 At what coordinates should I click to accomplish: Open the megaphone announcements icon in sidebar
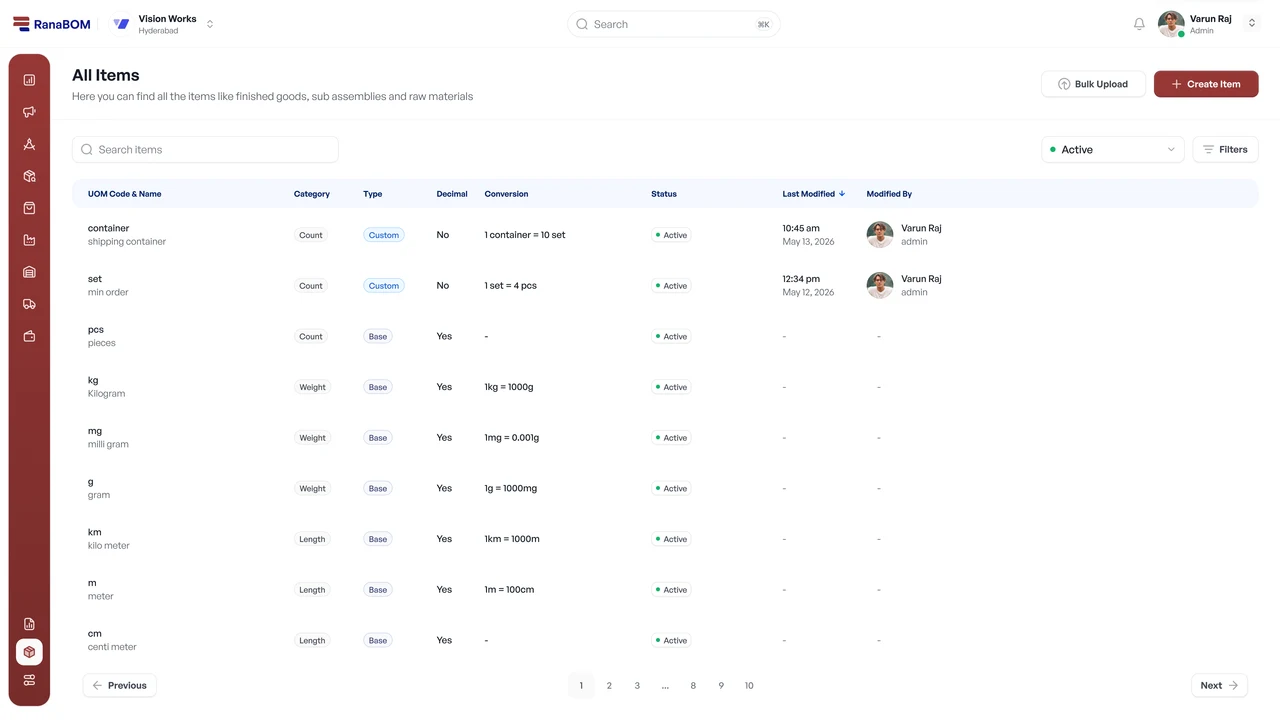pos(29,112)
